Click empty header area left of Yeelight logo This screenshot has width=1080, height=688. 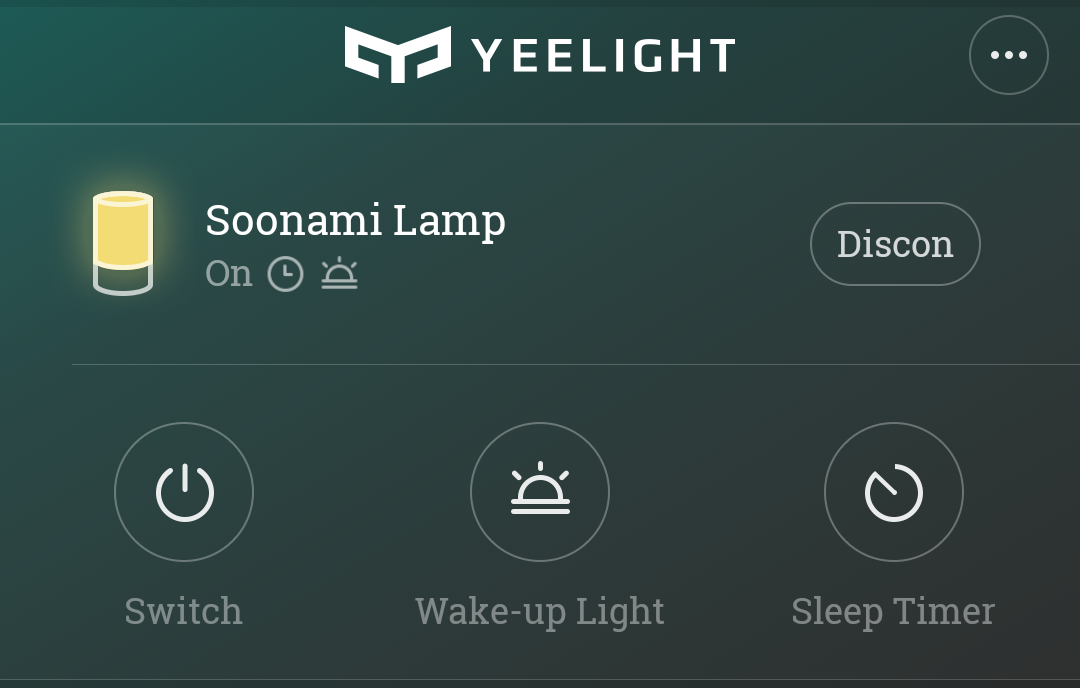(x=170, y=56)
